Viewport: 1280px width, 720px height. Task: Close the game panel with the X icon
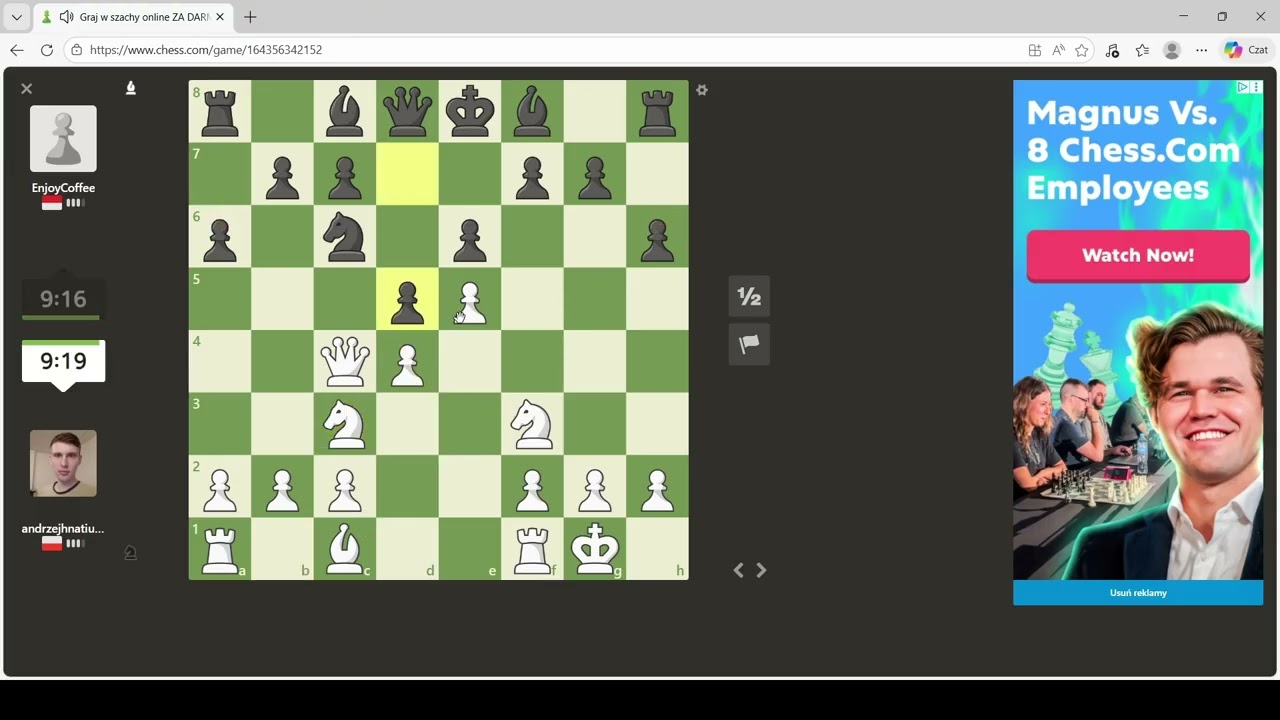(27, 89)
